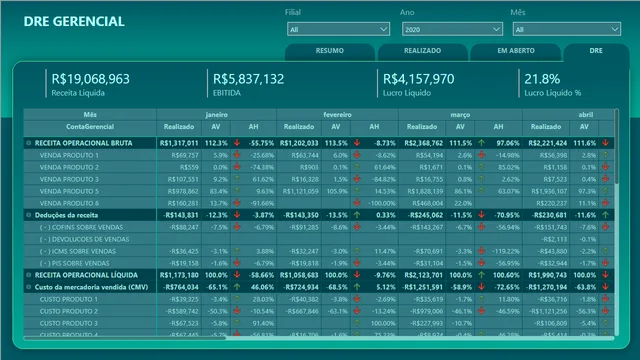Click red down arrow for RECEITA OPERACIONAL BRUTA janeiro
The image size is (640, 360).
coord(237,143)
